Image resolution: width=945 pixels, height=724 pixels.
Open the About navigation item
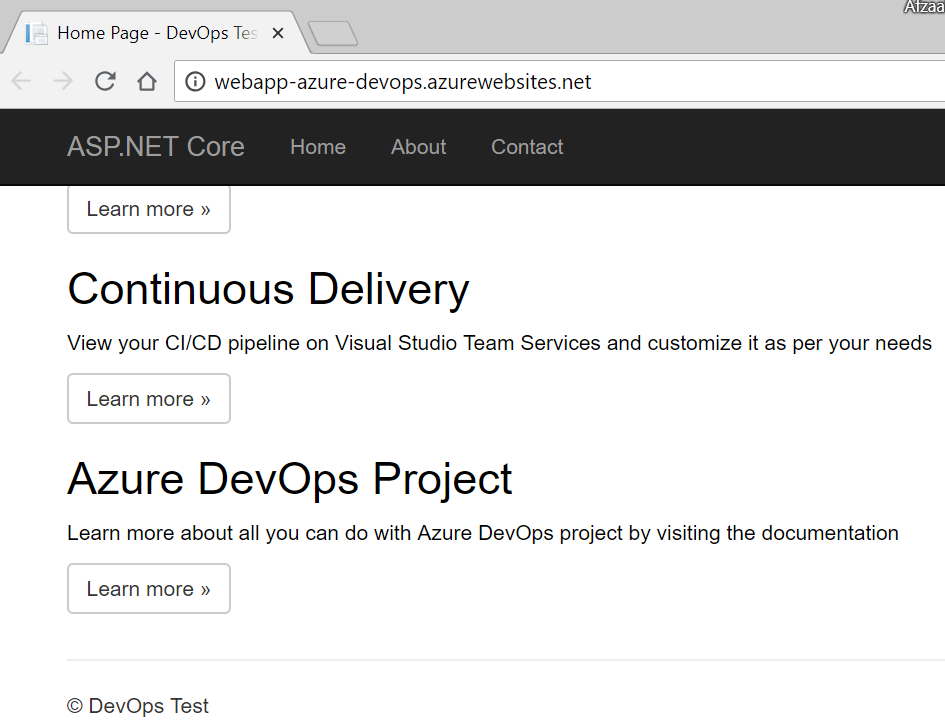tap(418, 146)
